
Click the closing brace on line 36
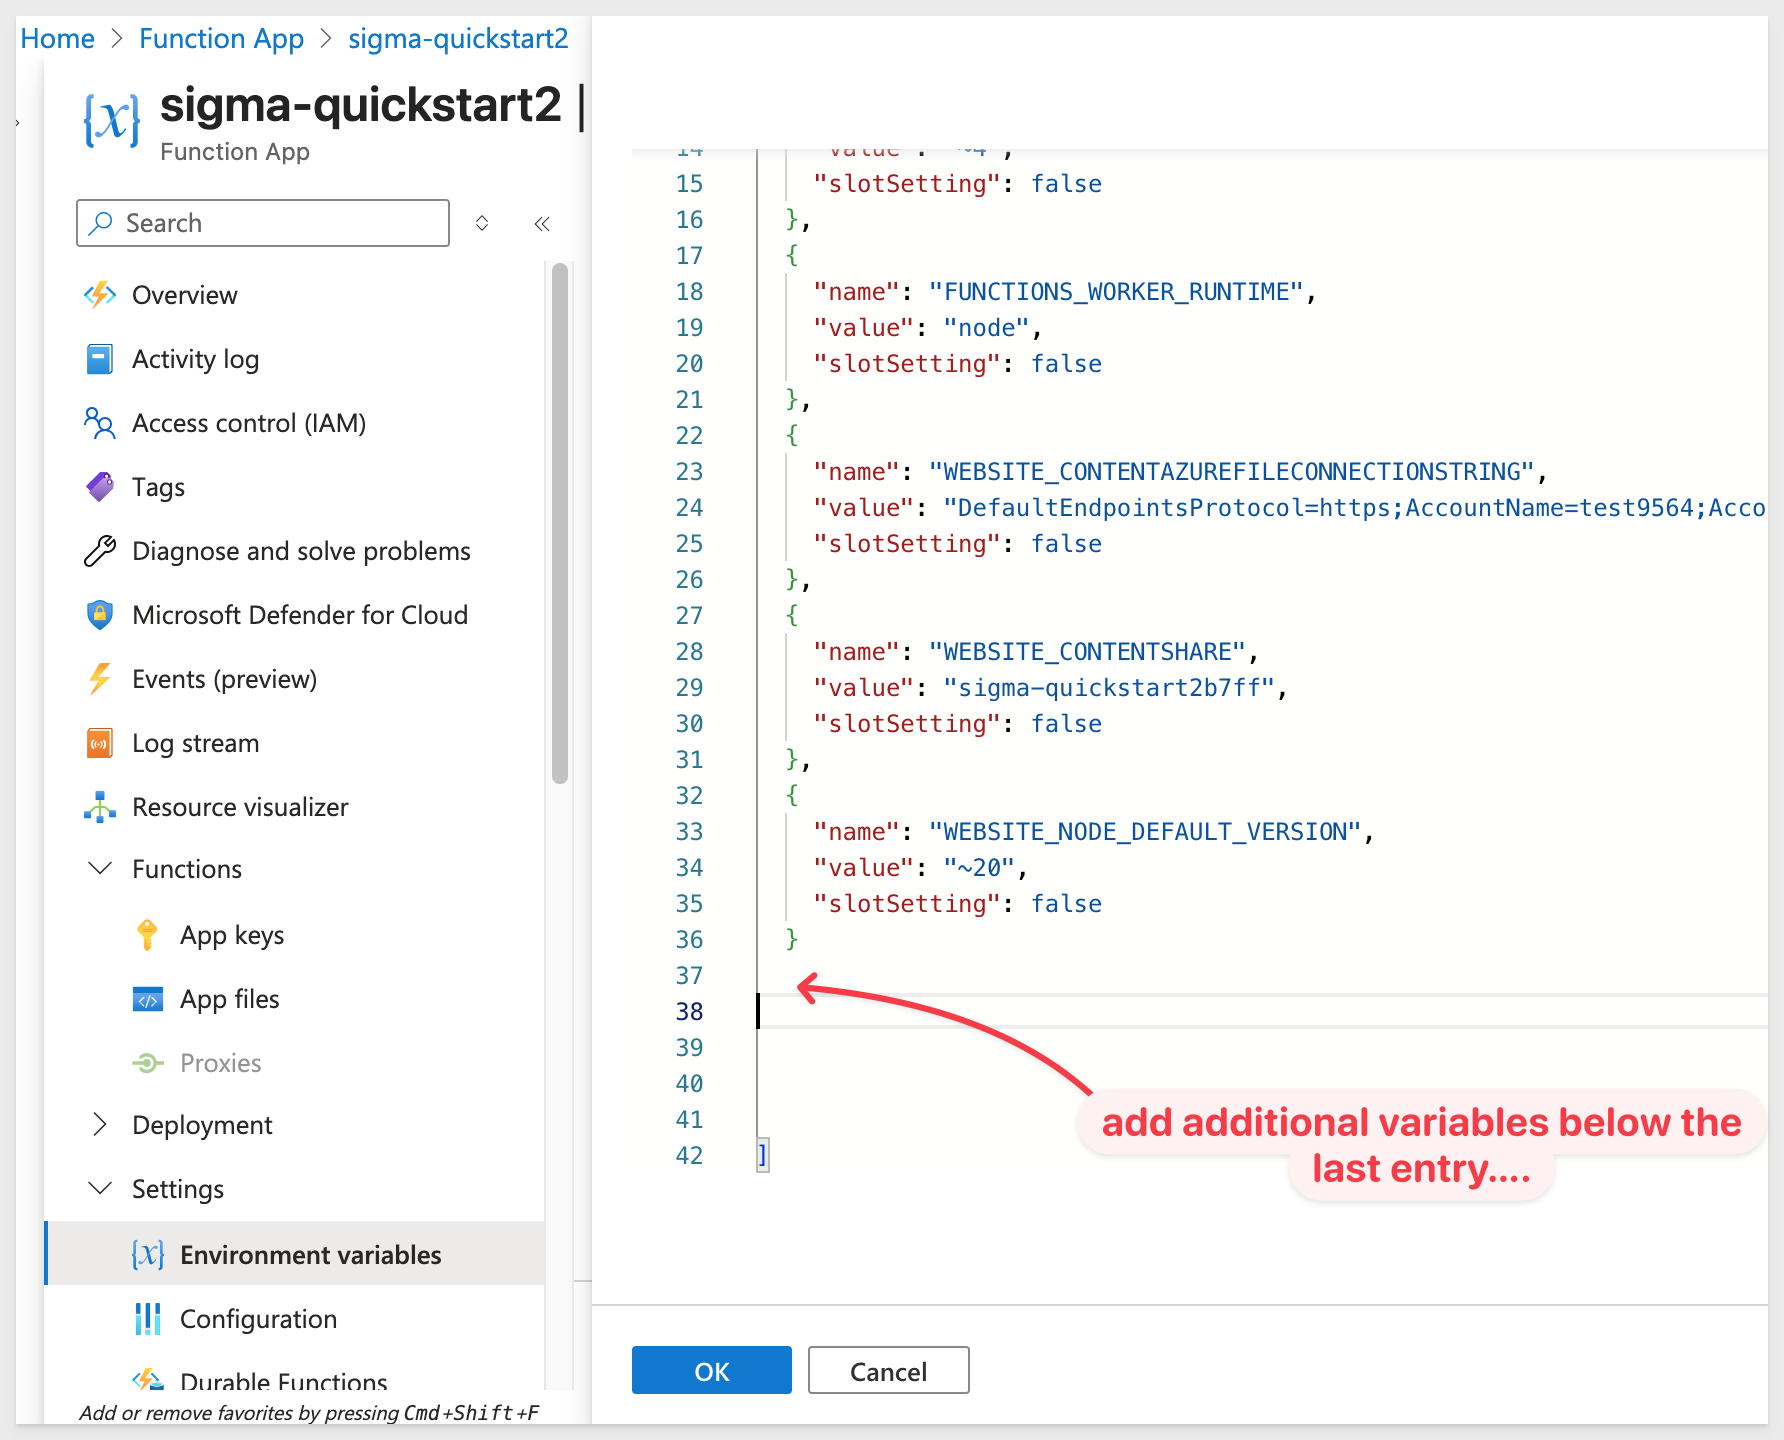[x=792, y=939]
